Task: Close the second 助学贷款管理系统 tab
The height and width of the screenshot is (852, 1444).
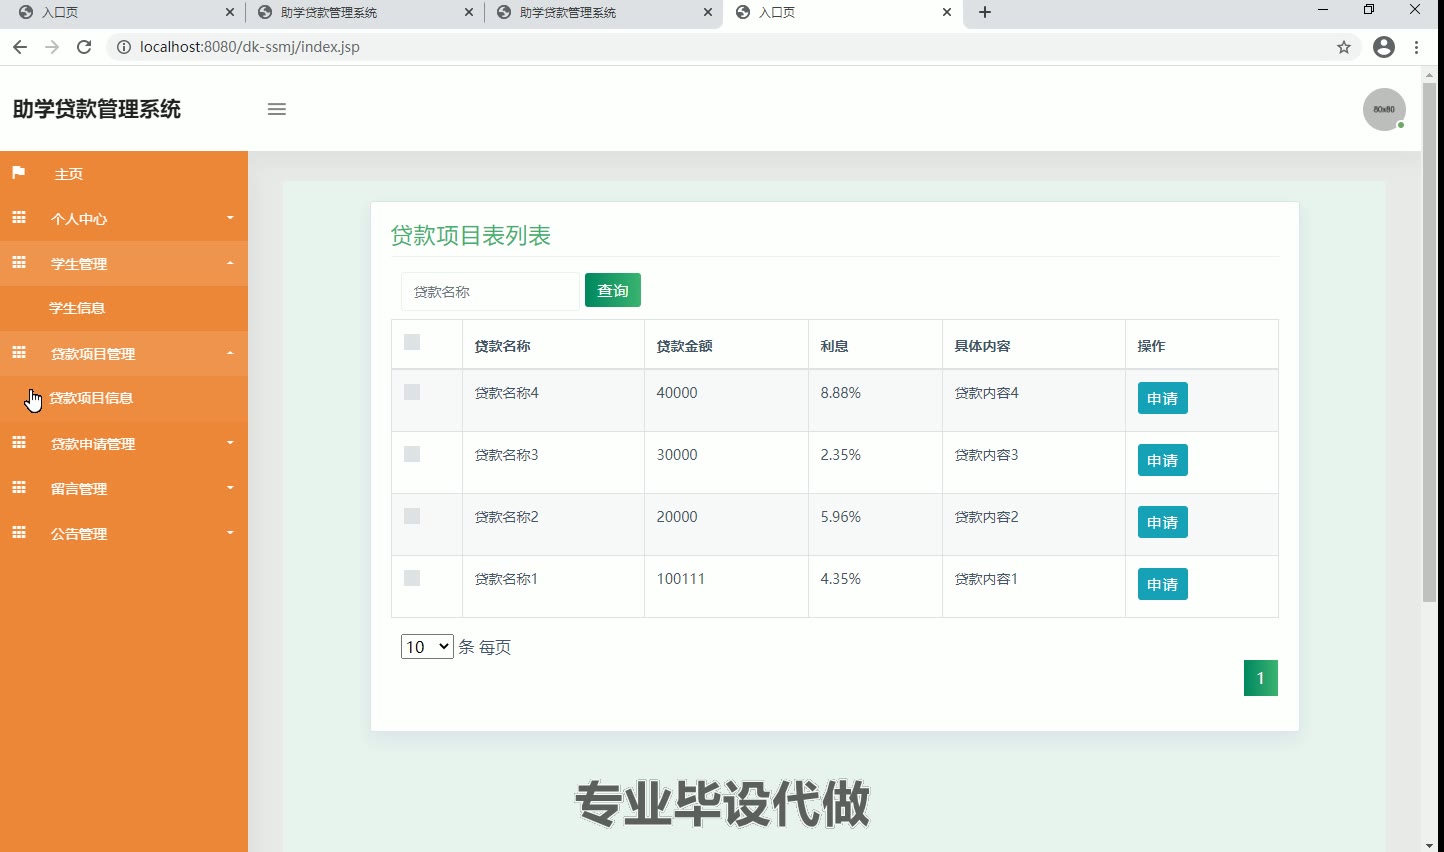Action: point(708,12)
